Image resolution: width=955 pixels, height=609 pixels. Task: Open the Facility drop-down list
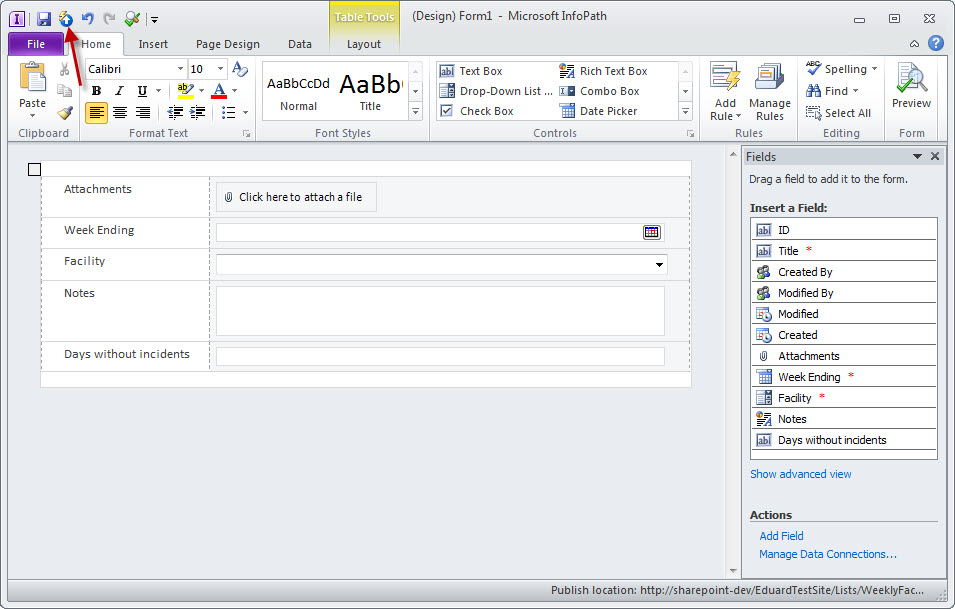(x=659, y=264)
